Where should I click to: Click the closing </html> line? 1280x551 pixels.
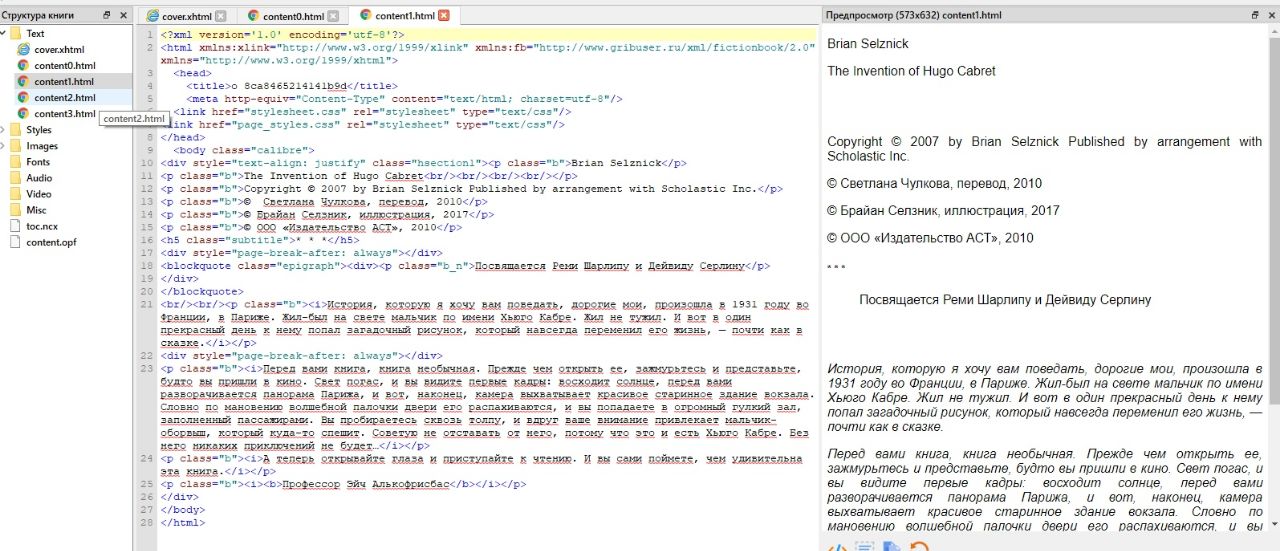183,522
